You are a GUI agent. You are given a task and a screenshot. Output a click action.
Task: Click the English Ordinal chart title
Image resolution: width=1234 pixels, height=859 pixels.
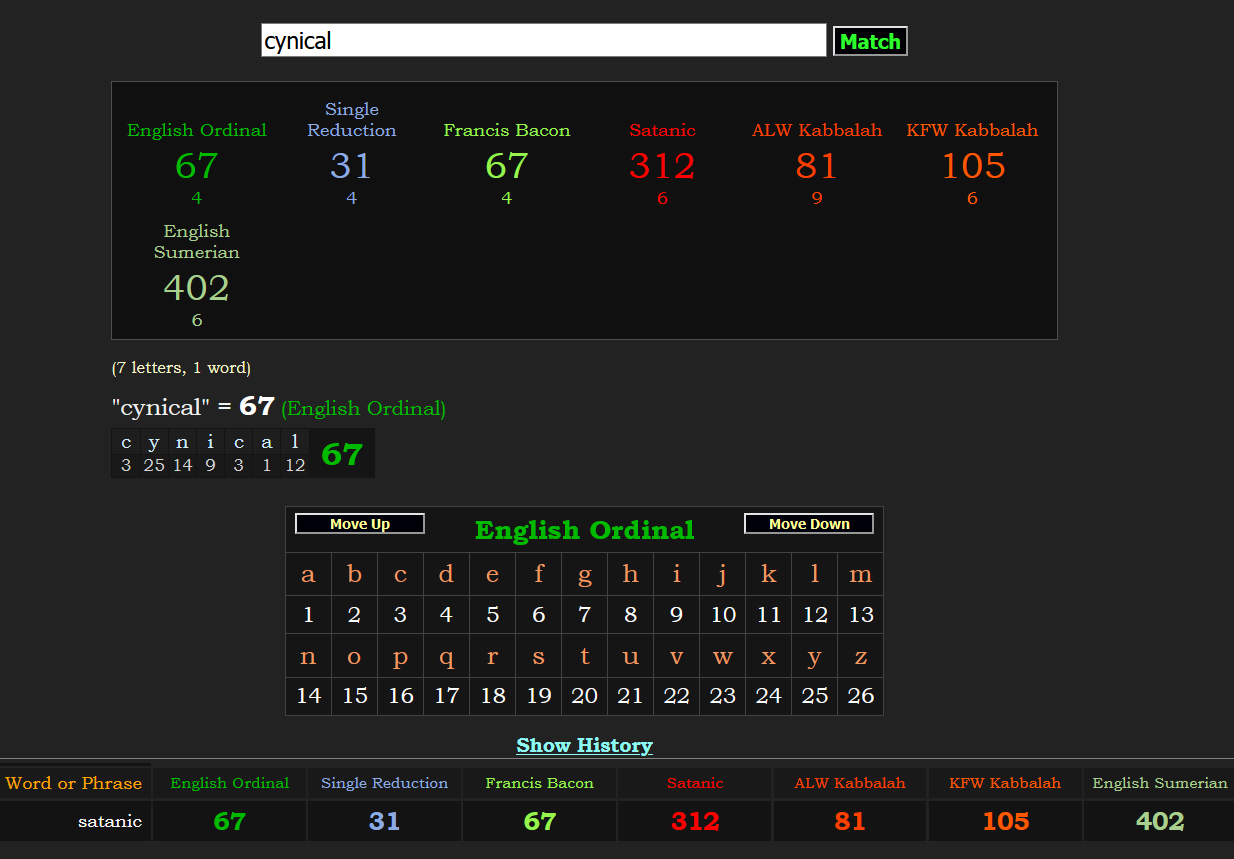(x=584, y=530)
